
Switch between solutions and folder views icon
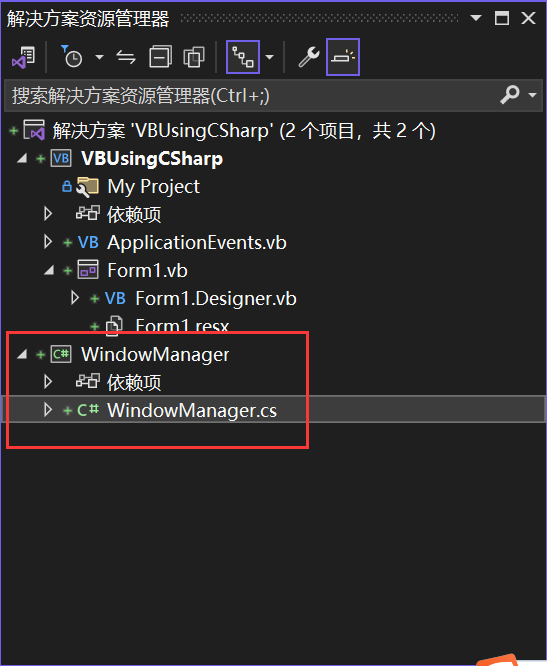click(23, 57)
